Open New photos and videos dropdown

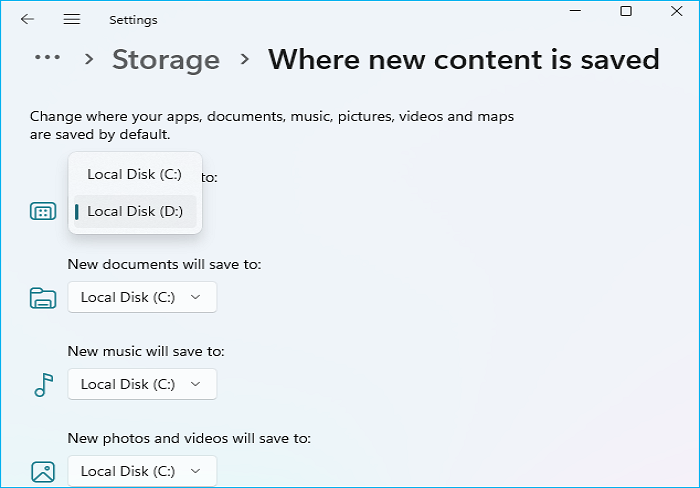tap(141, 471)
